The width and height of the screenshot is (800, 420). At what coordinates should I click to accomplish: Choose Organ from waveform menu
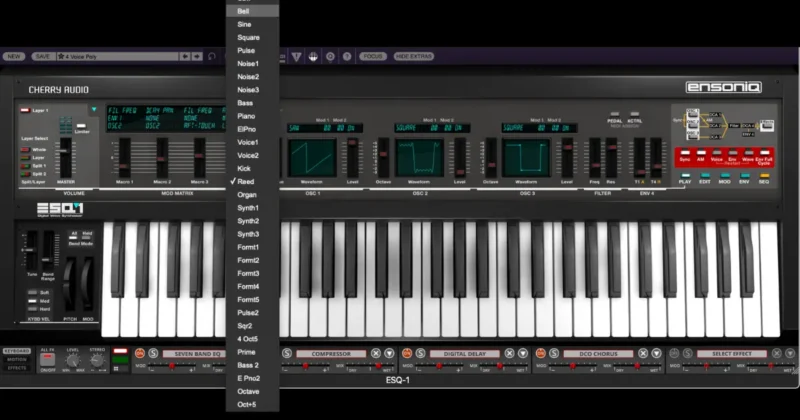coord(253,194)
